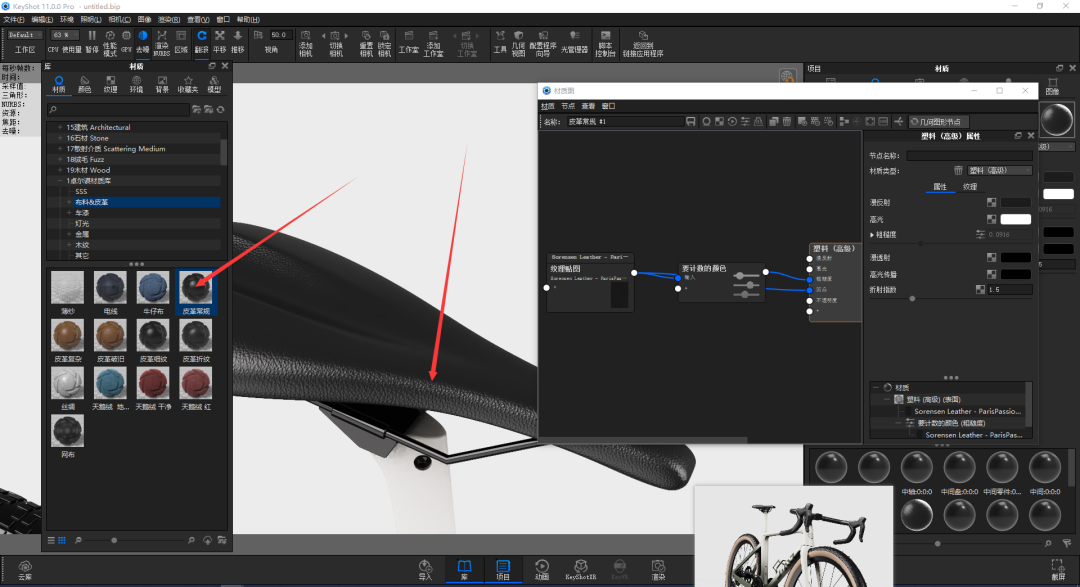Switch to 纹理 tab in node properties
Image resolution: width=1080 pixels, height=587 pixels.
point(970,187)
